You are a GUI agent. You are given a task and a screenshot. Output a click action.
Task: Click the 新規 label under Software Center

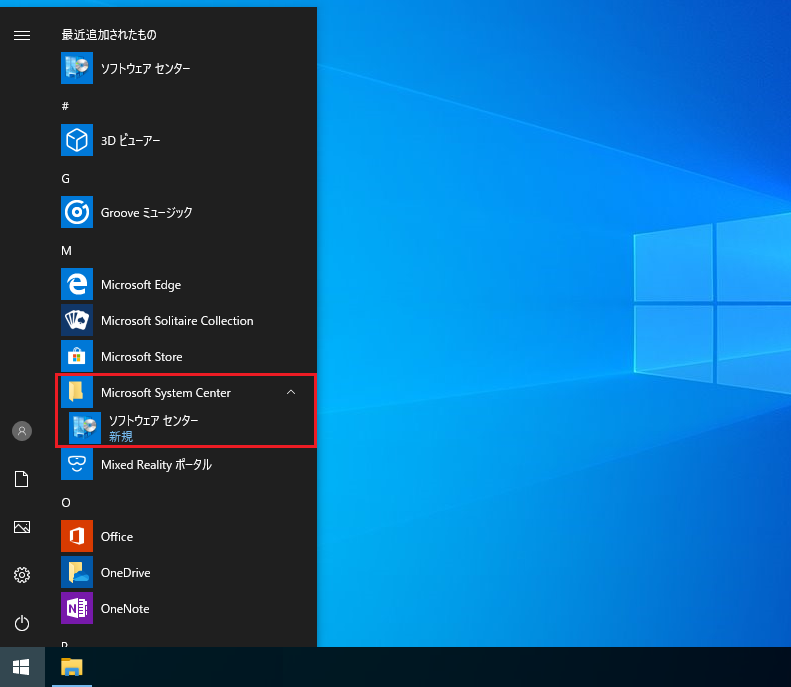(x=121, y=437)
